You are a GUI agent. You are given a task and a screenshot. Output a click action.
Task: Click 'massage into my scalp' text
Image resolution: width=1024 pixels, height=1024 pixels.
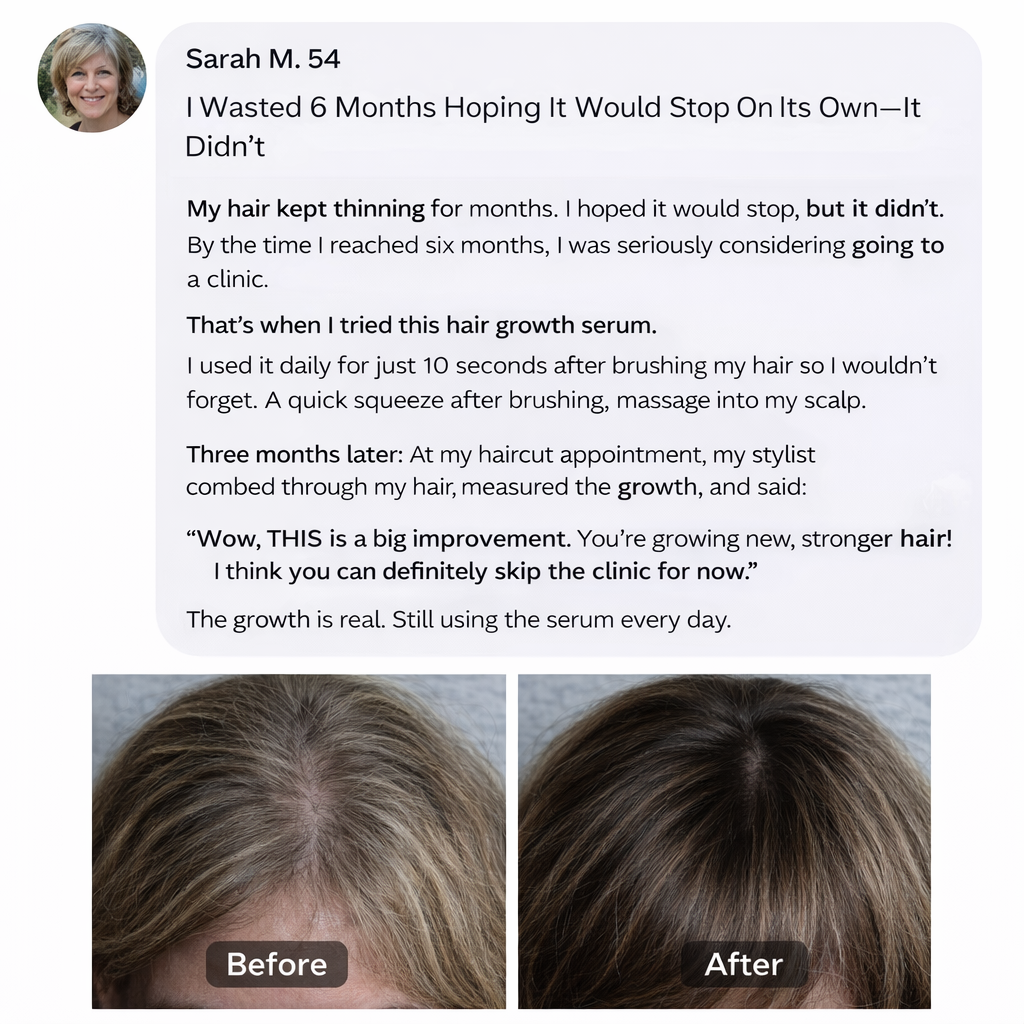click(741, 400)
